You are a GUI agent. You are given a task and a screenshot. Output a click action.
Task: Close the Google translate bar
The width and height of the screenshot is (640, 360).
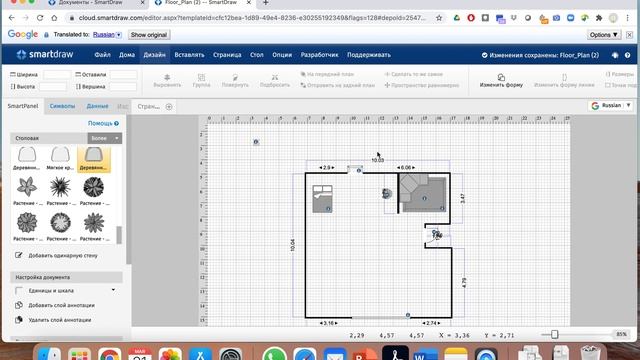[x=629, y=35]
